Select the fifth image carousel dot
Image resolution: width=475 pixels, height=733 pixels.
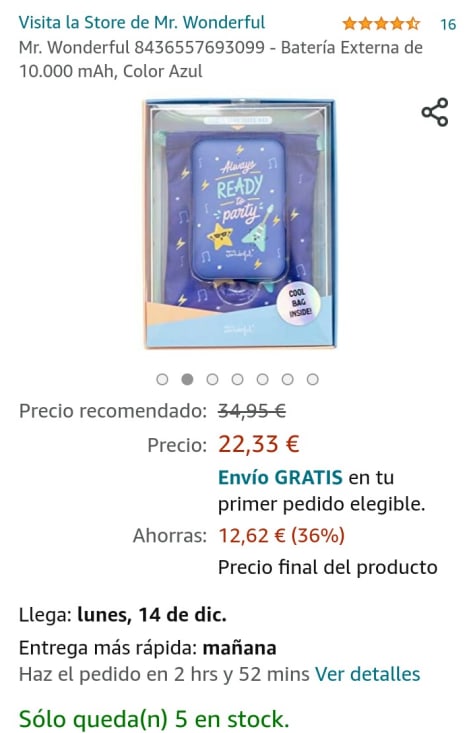coord(262,379)
